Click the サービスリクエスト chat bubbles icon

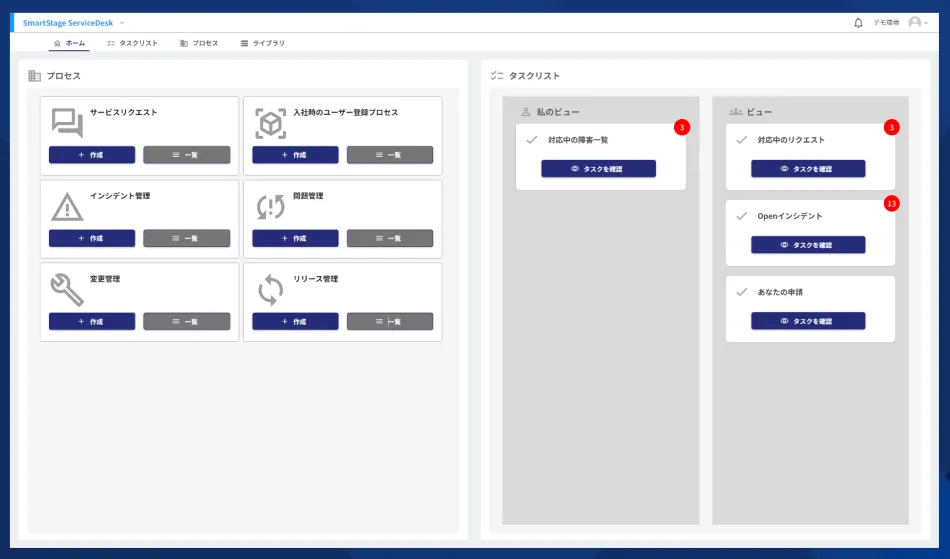click(67, 123)
